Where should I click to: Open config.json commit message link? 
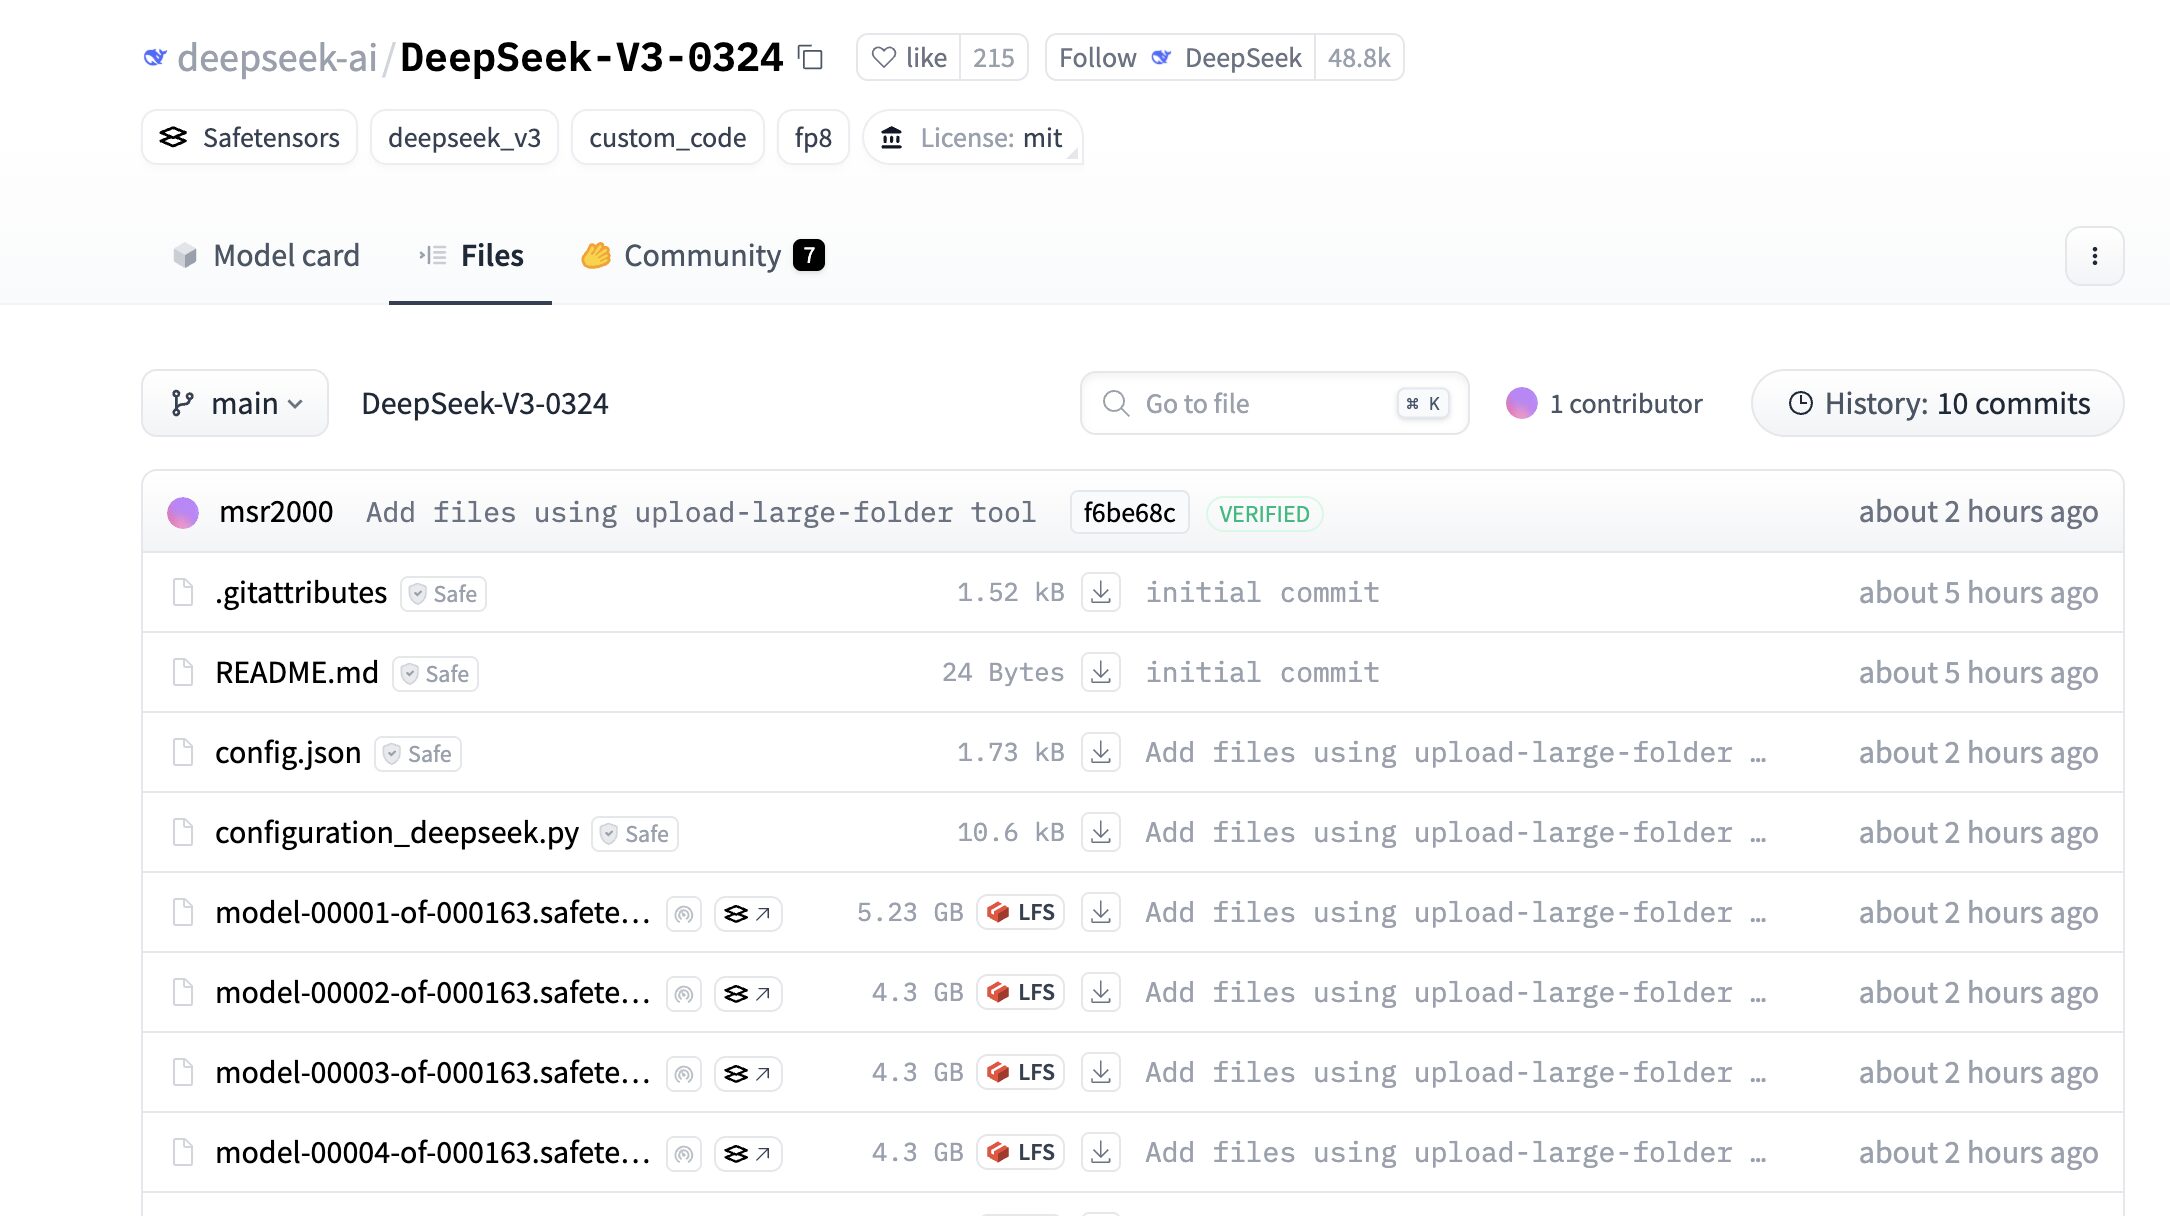(x=1456, y=752)
